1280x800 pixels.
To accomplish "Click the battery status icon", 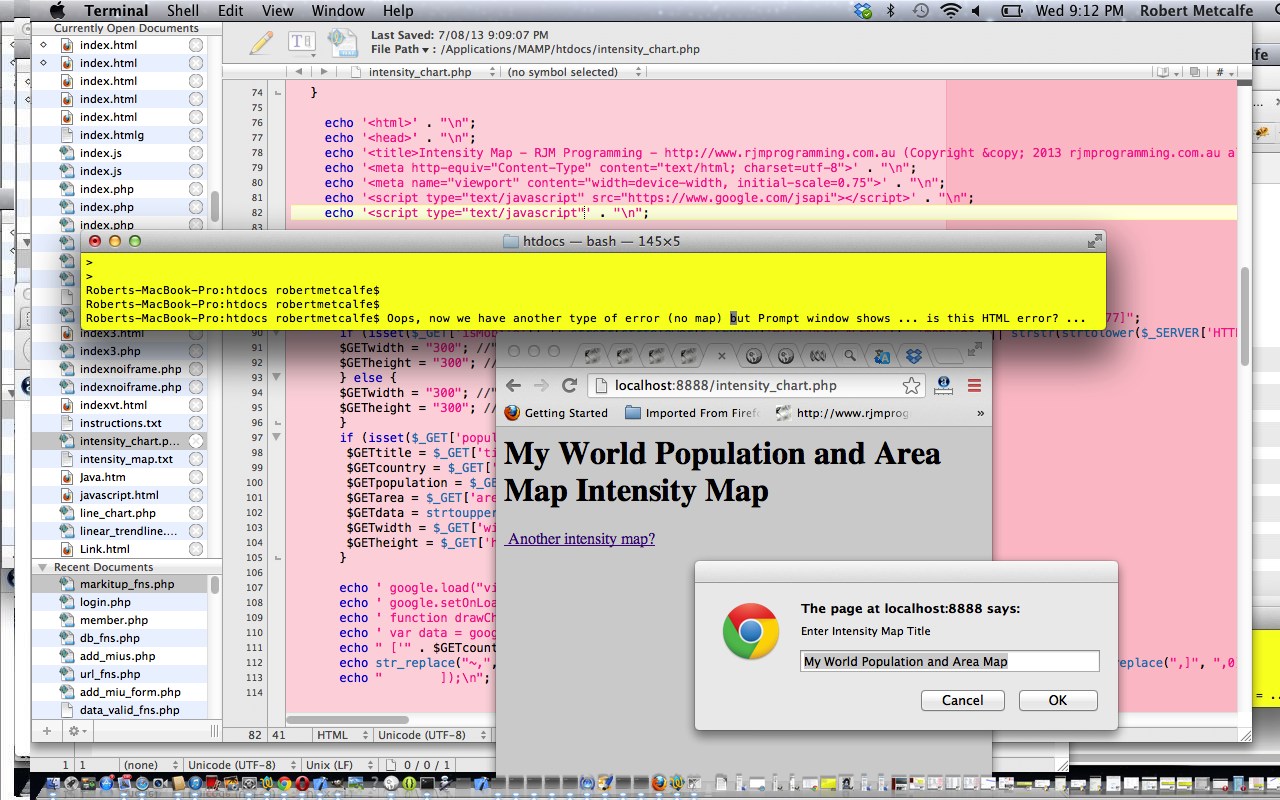I will (x=1012, y=11).
